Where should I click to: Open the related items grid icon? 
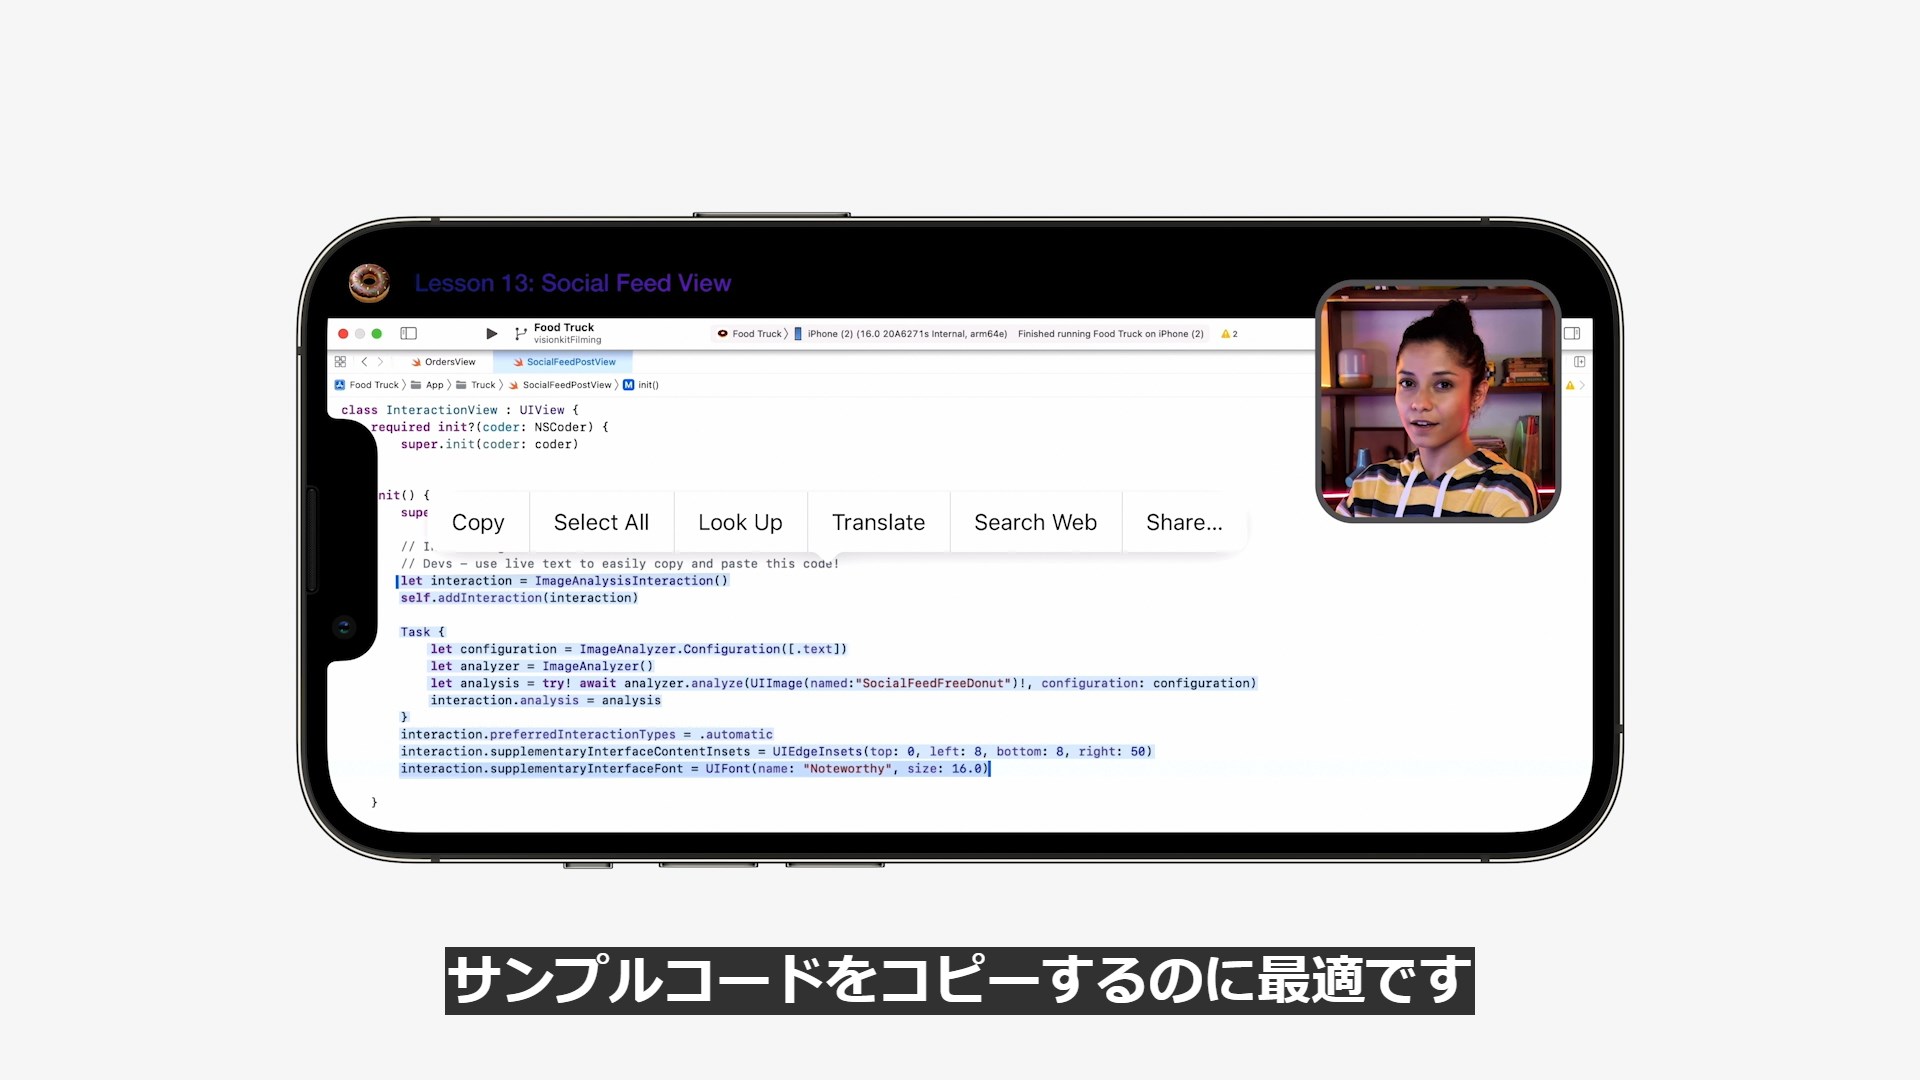[340, 362]
